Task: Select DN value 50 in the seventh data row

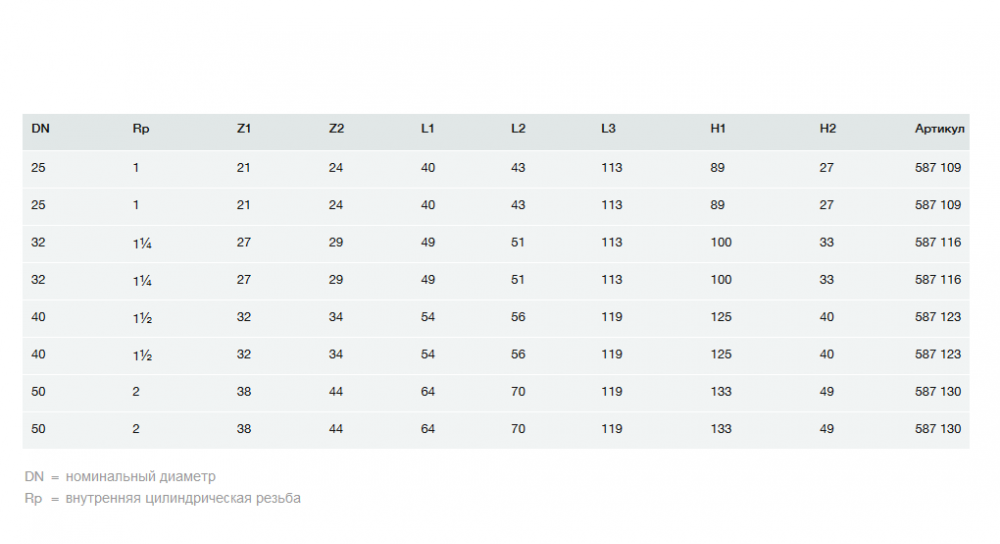Action: 38,392
